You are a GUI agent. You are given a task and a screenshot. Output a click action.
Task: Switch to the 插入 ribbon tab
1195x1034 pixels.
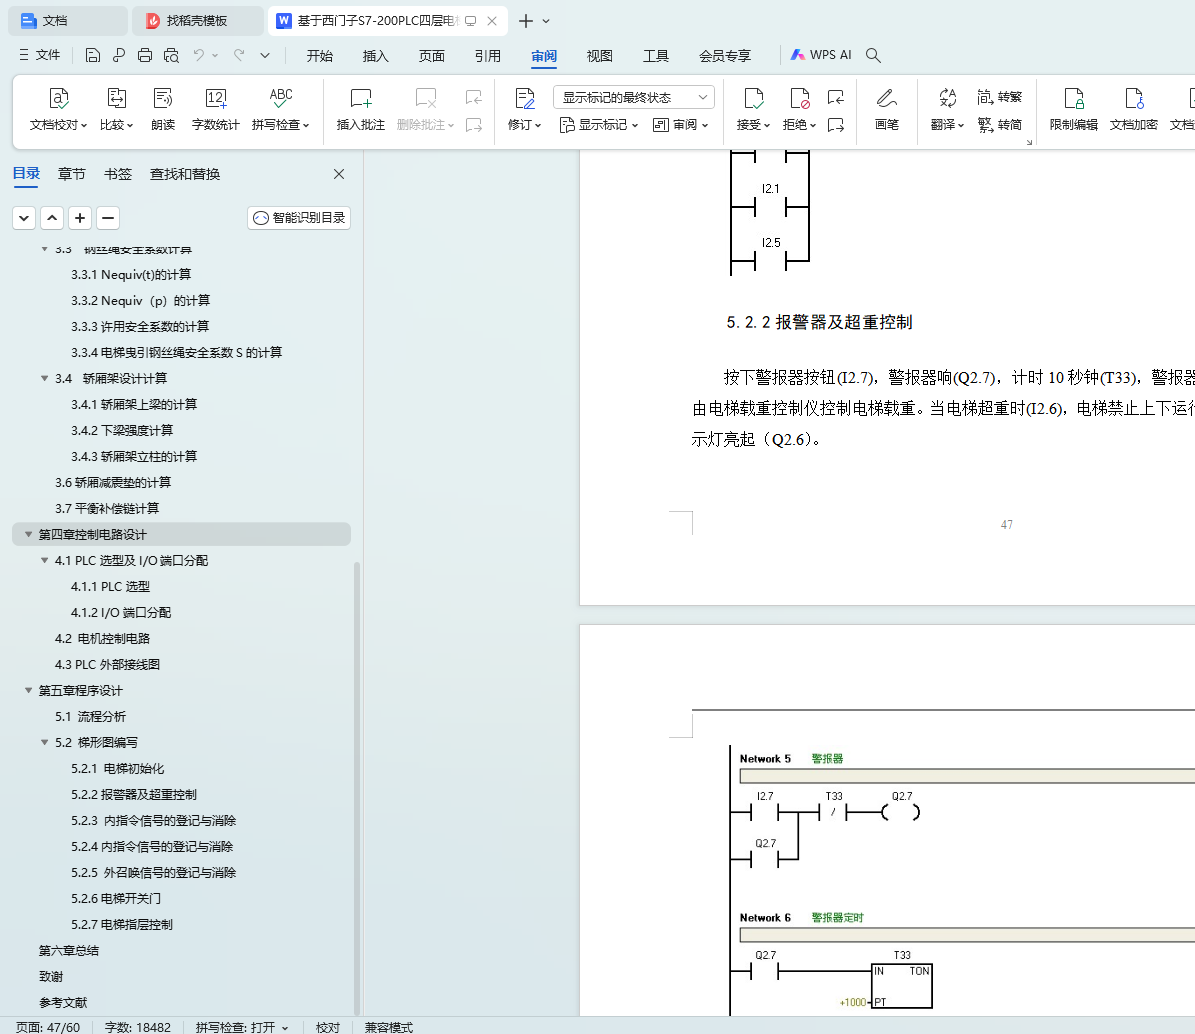375,56
